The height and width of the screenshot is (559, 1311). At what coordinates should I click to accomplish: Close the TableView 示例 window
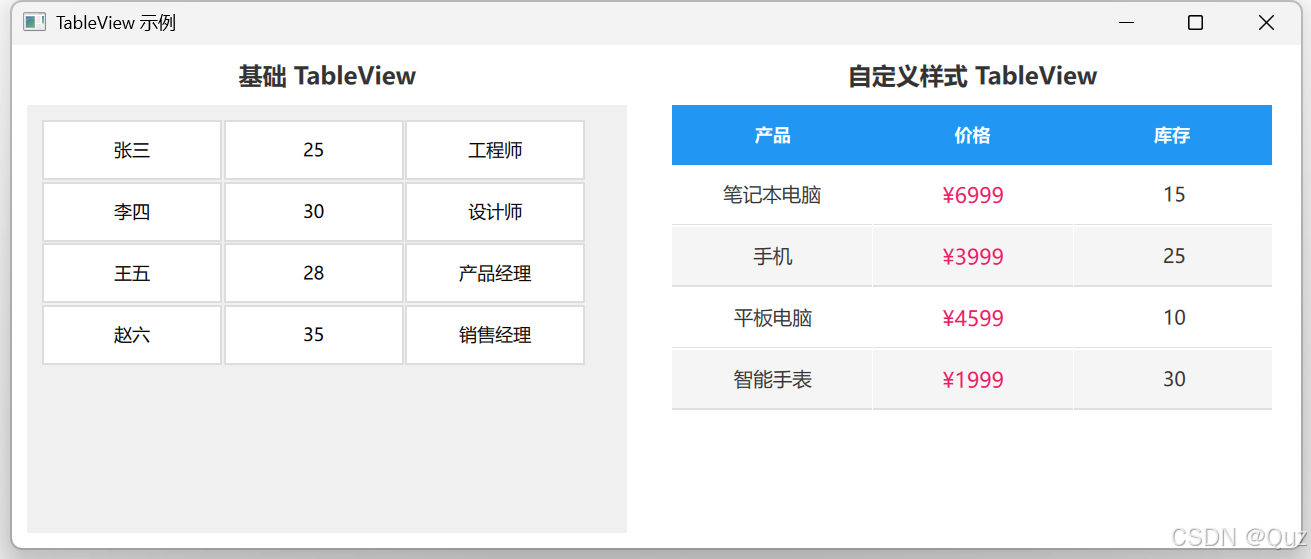point(1266,22)
